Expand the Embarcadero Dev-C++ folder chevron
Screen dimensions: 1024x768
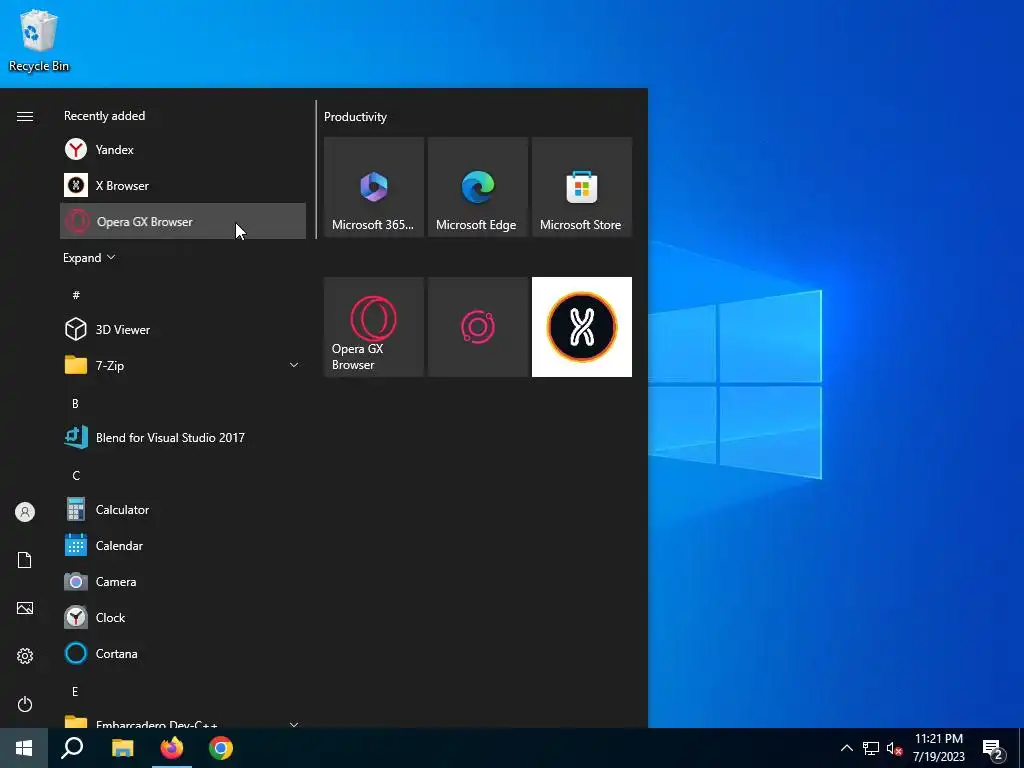pos(294,724)
